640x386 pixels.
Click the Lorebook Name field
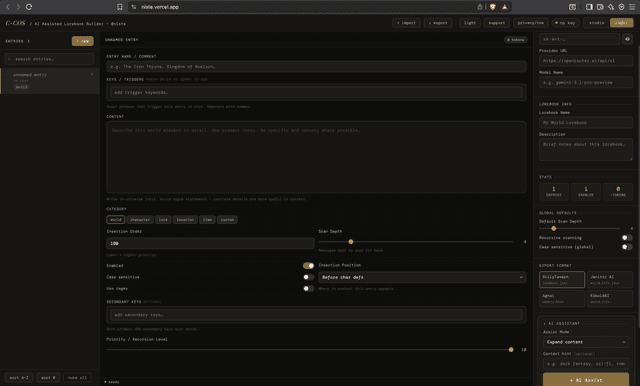coord(586,122)
